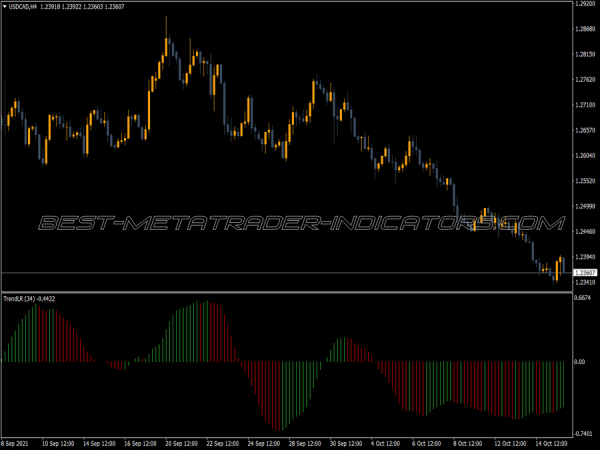This screenshot has height=450, width=600.
Task: Click price level 1.27100 on the scale
Action: click(585, 105)
